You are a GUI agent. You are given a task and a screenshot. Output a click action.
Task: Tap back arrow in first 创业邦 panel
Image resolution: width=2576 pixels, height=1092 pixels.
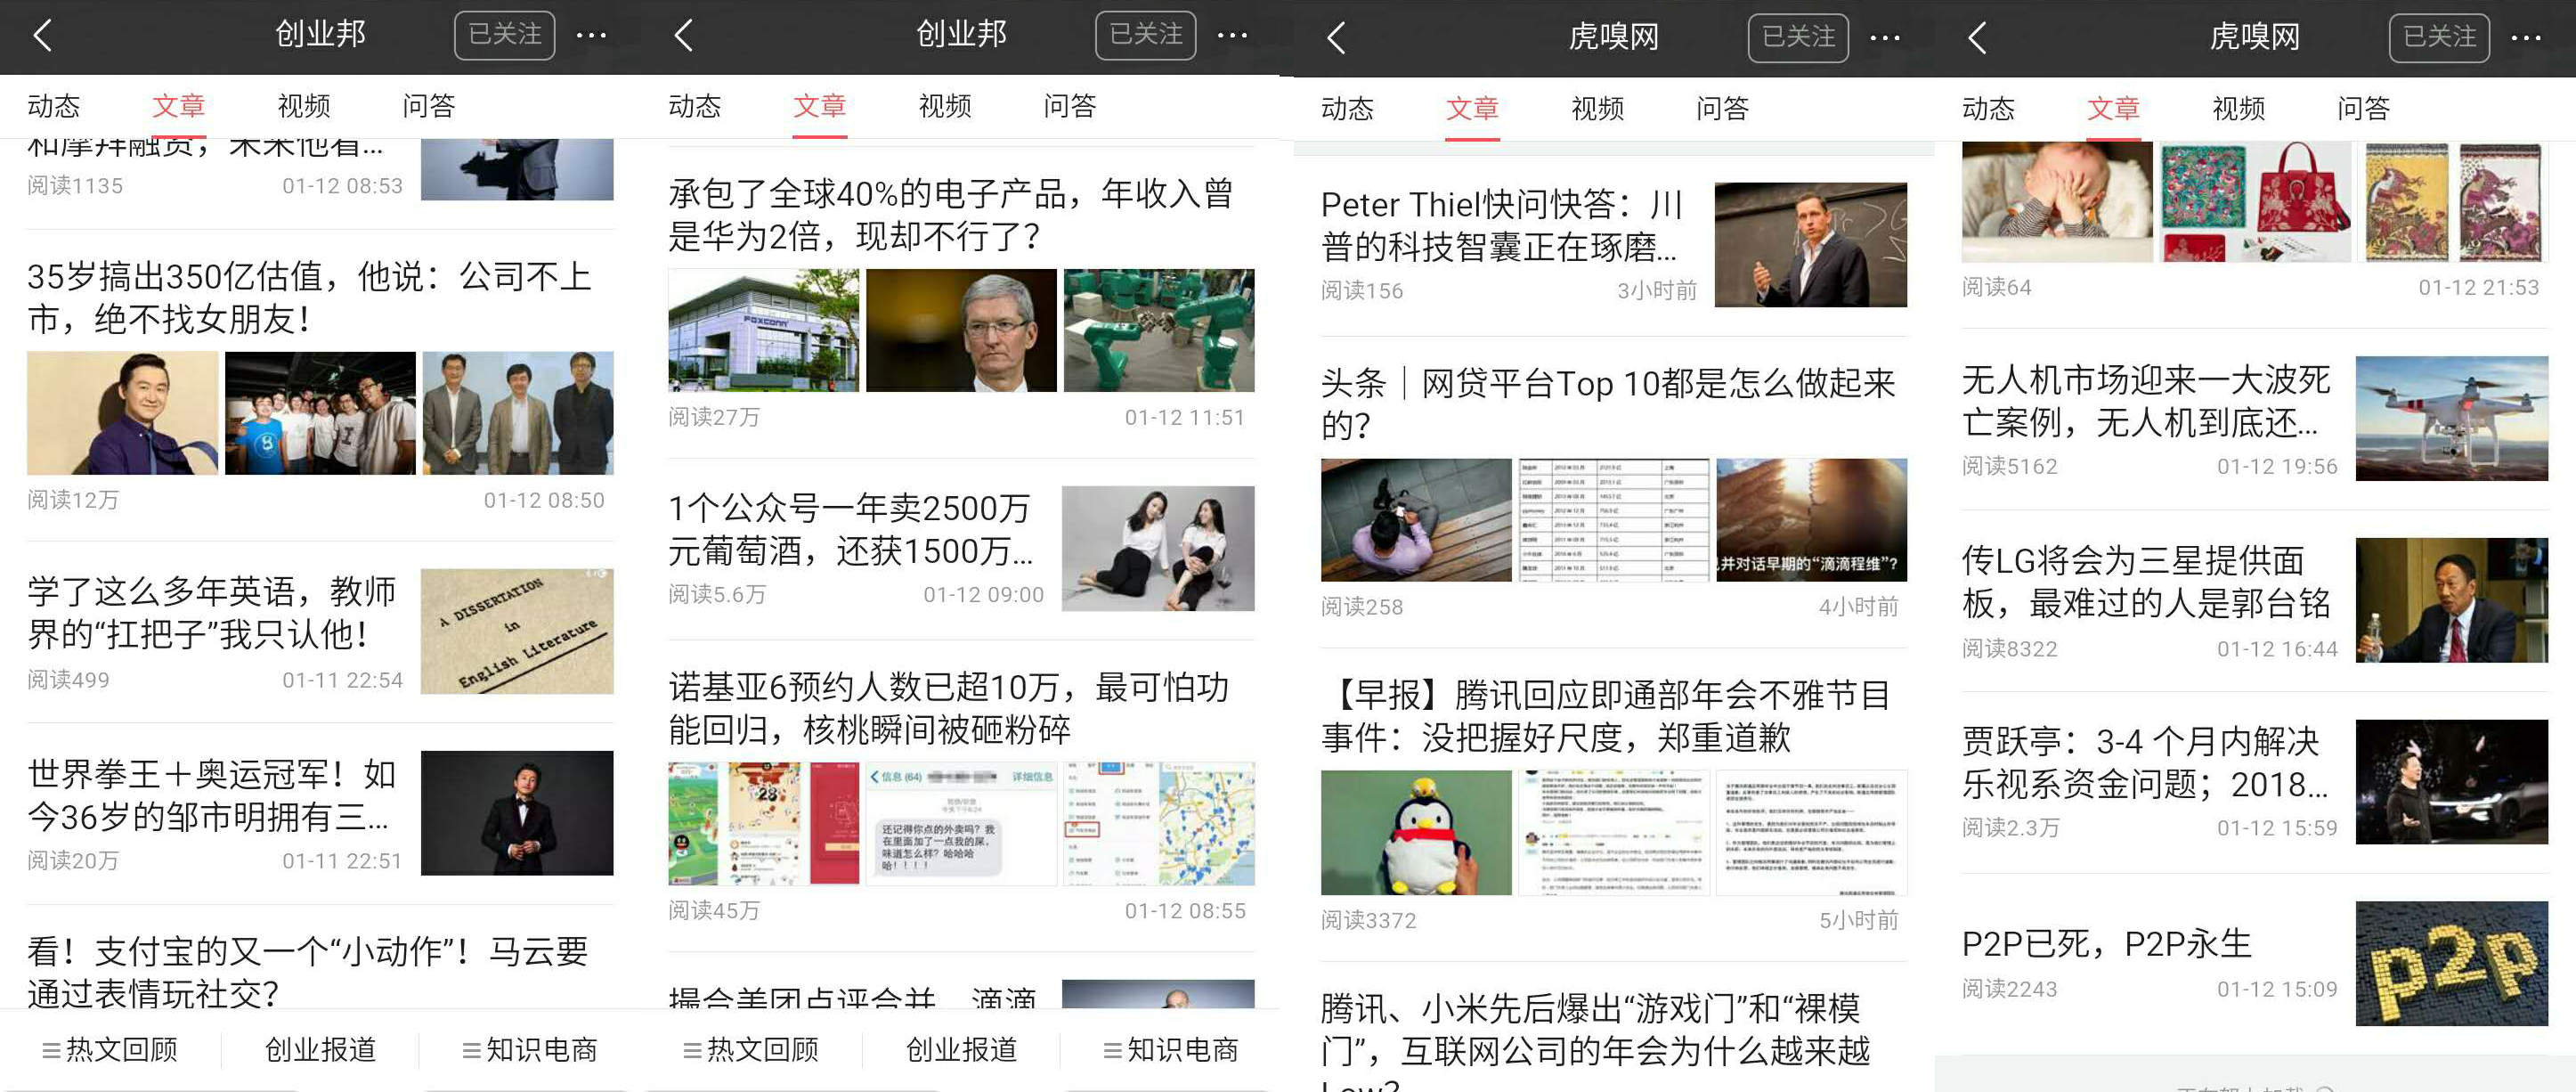[x=43, y=36]
